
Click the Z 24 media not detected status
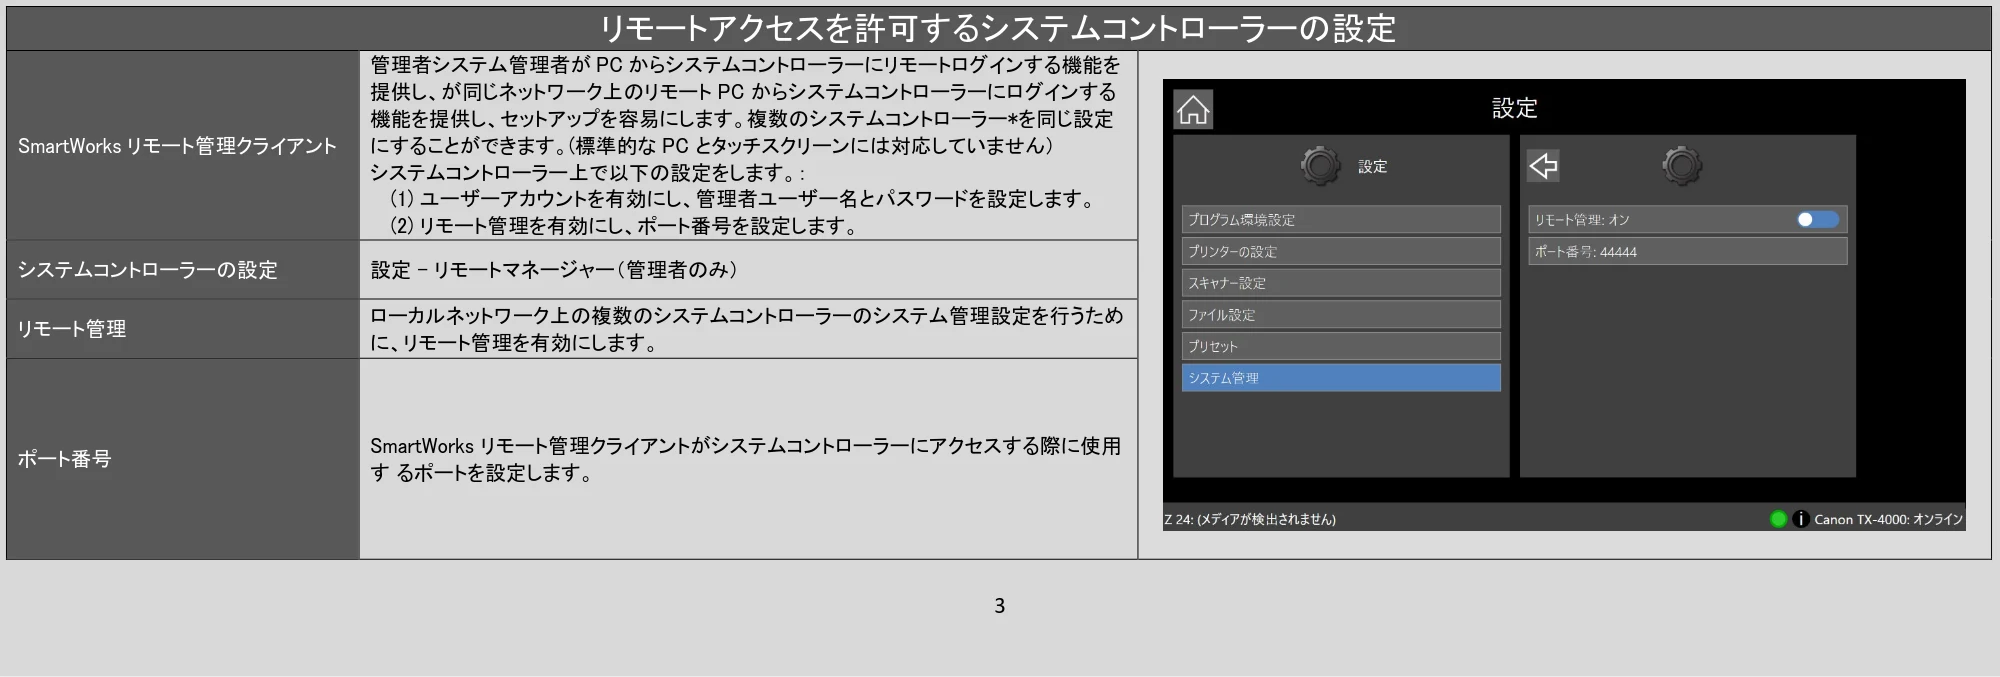[1249, 519]
